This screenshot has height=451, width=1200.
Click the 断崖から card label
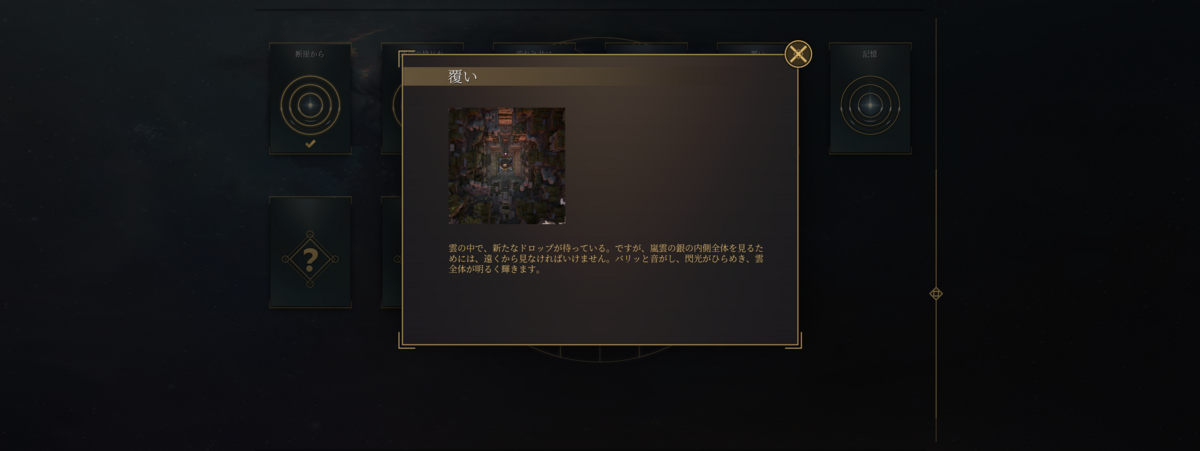tap(310, 54)
